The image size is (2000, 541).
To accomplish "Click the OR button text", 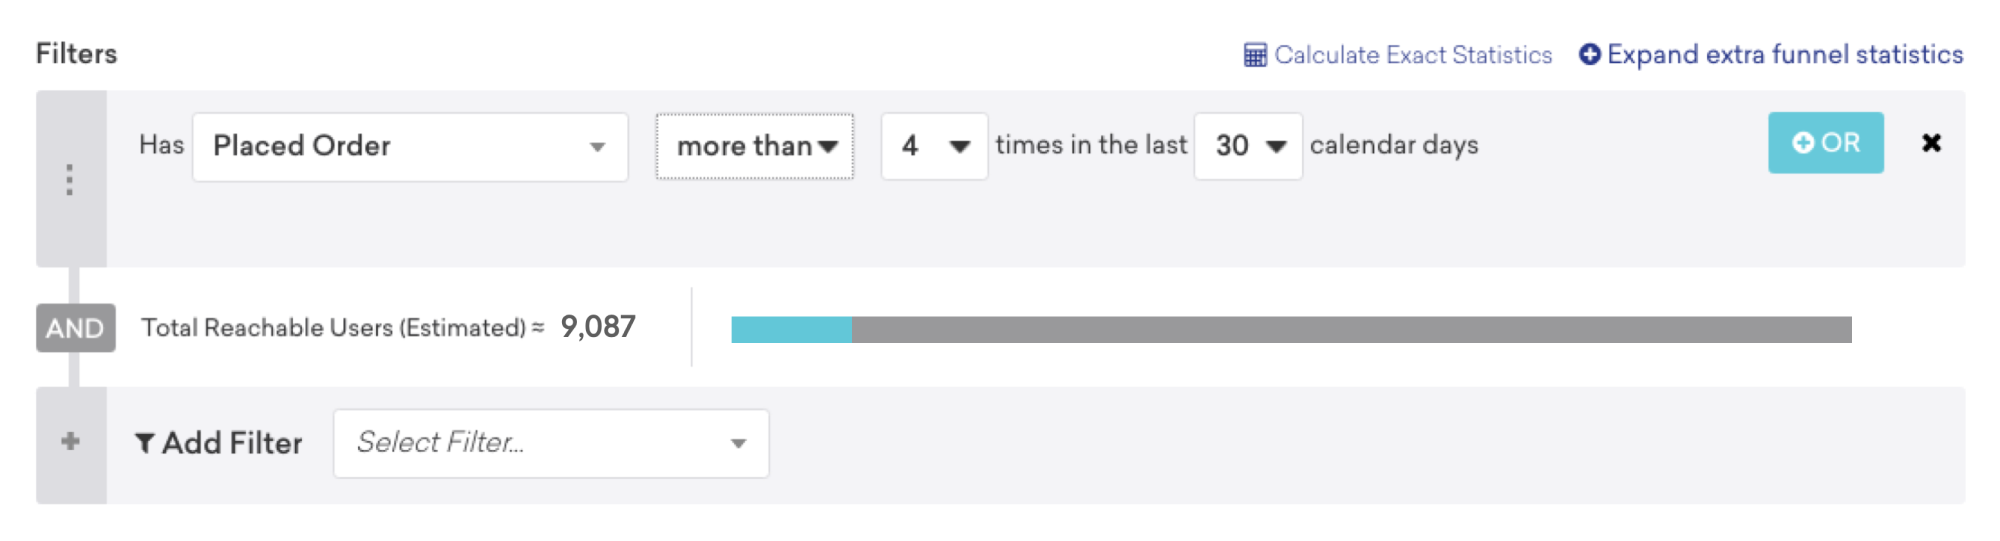I will click(x=1840, y=143).
